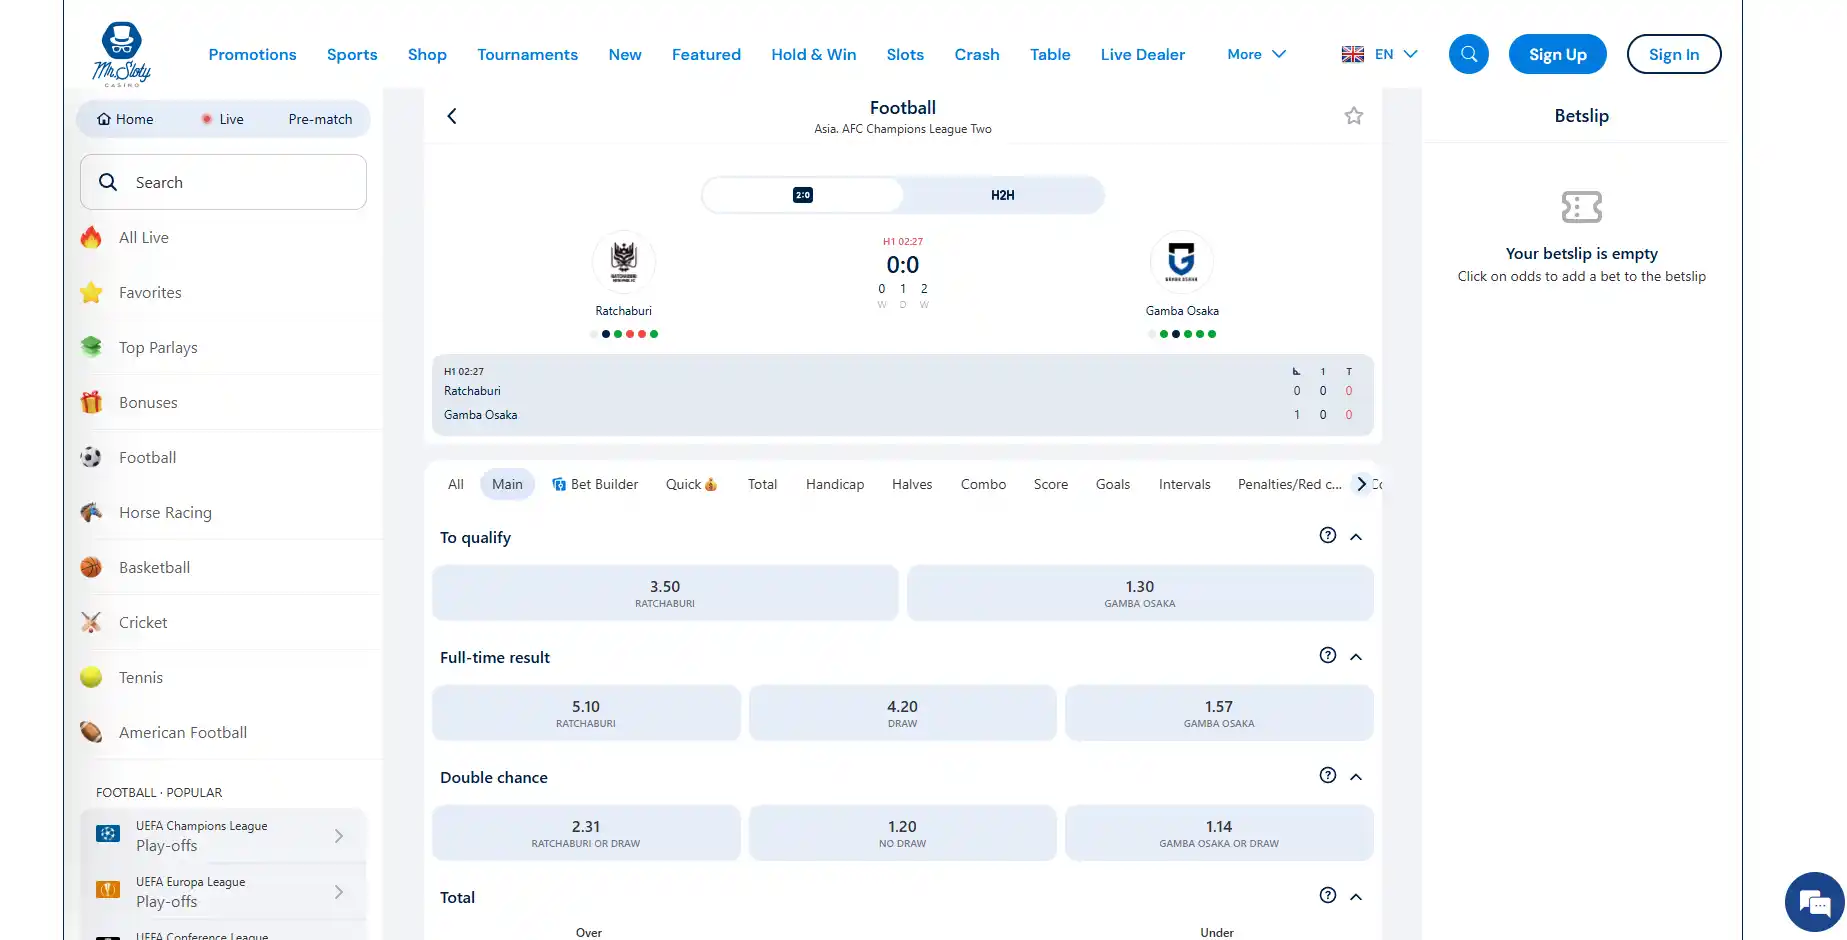Image resolution: width=1847 pixels, height=940 pixels.
Task: Click the sidebar Search input field
Action: 223,182
